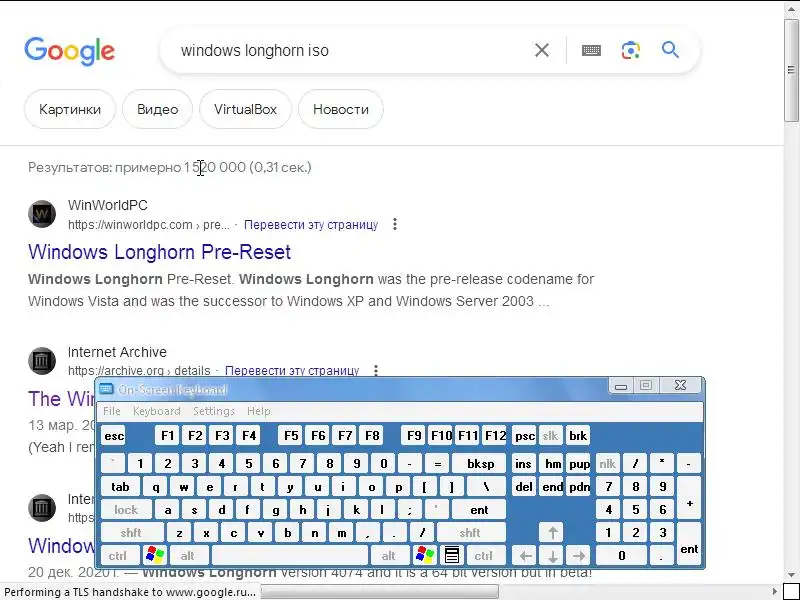Image resolution: width=800 pixels, height=600 pixels.
Task: Submit search with the blue magnifier icon
Action: click(670, 50)
